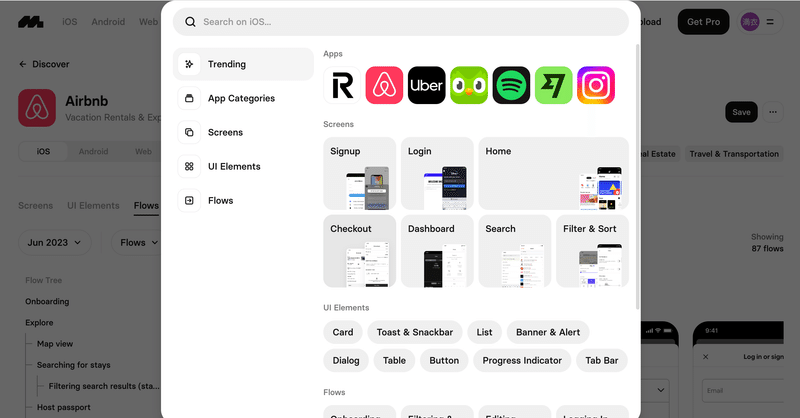Choose the Tab Bar chip
800x418 pixels.
pos(602,361)
